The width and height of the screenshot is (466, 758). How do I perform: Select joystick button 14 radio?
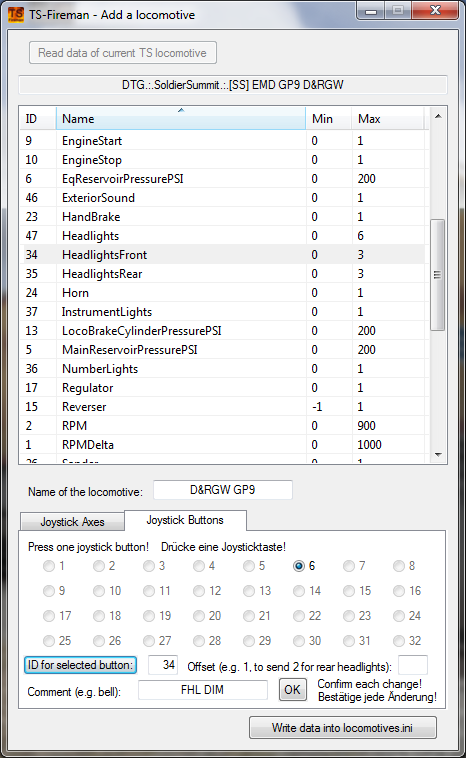(299, 591)
